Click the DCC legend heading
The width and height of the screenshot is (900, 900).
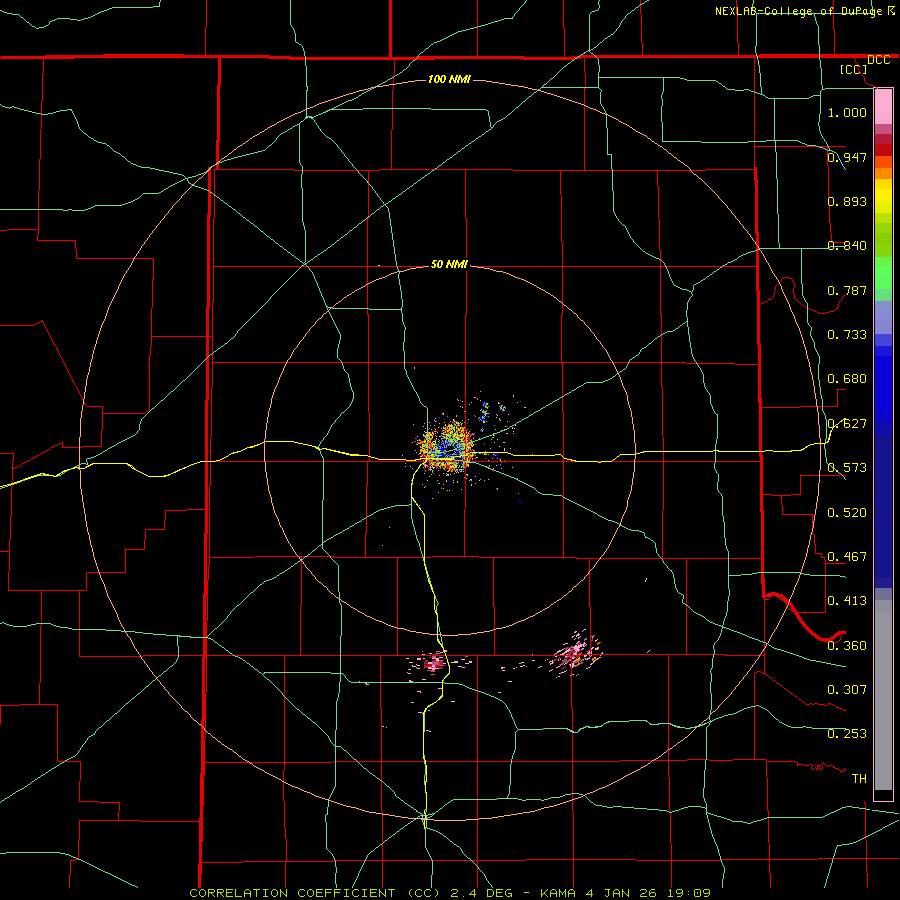879,60
